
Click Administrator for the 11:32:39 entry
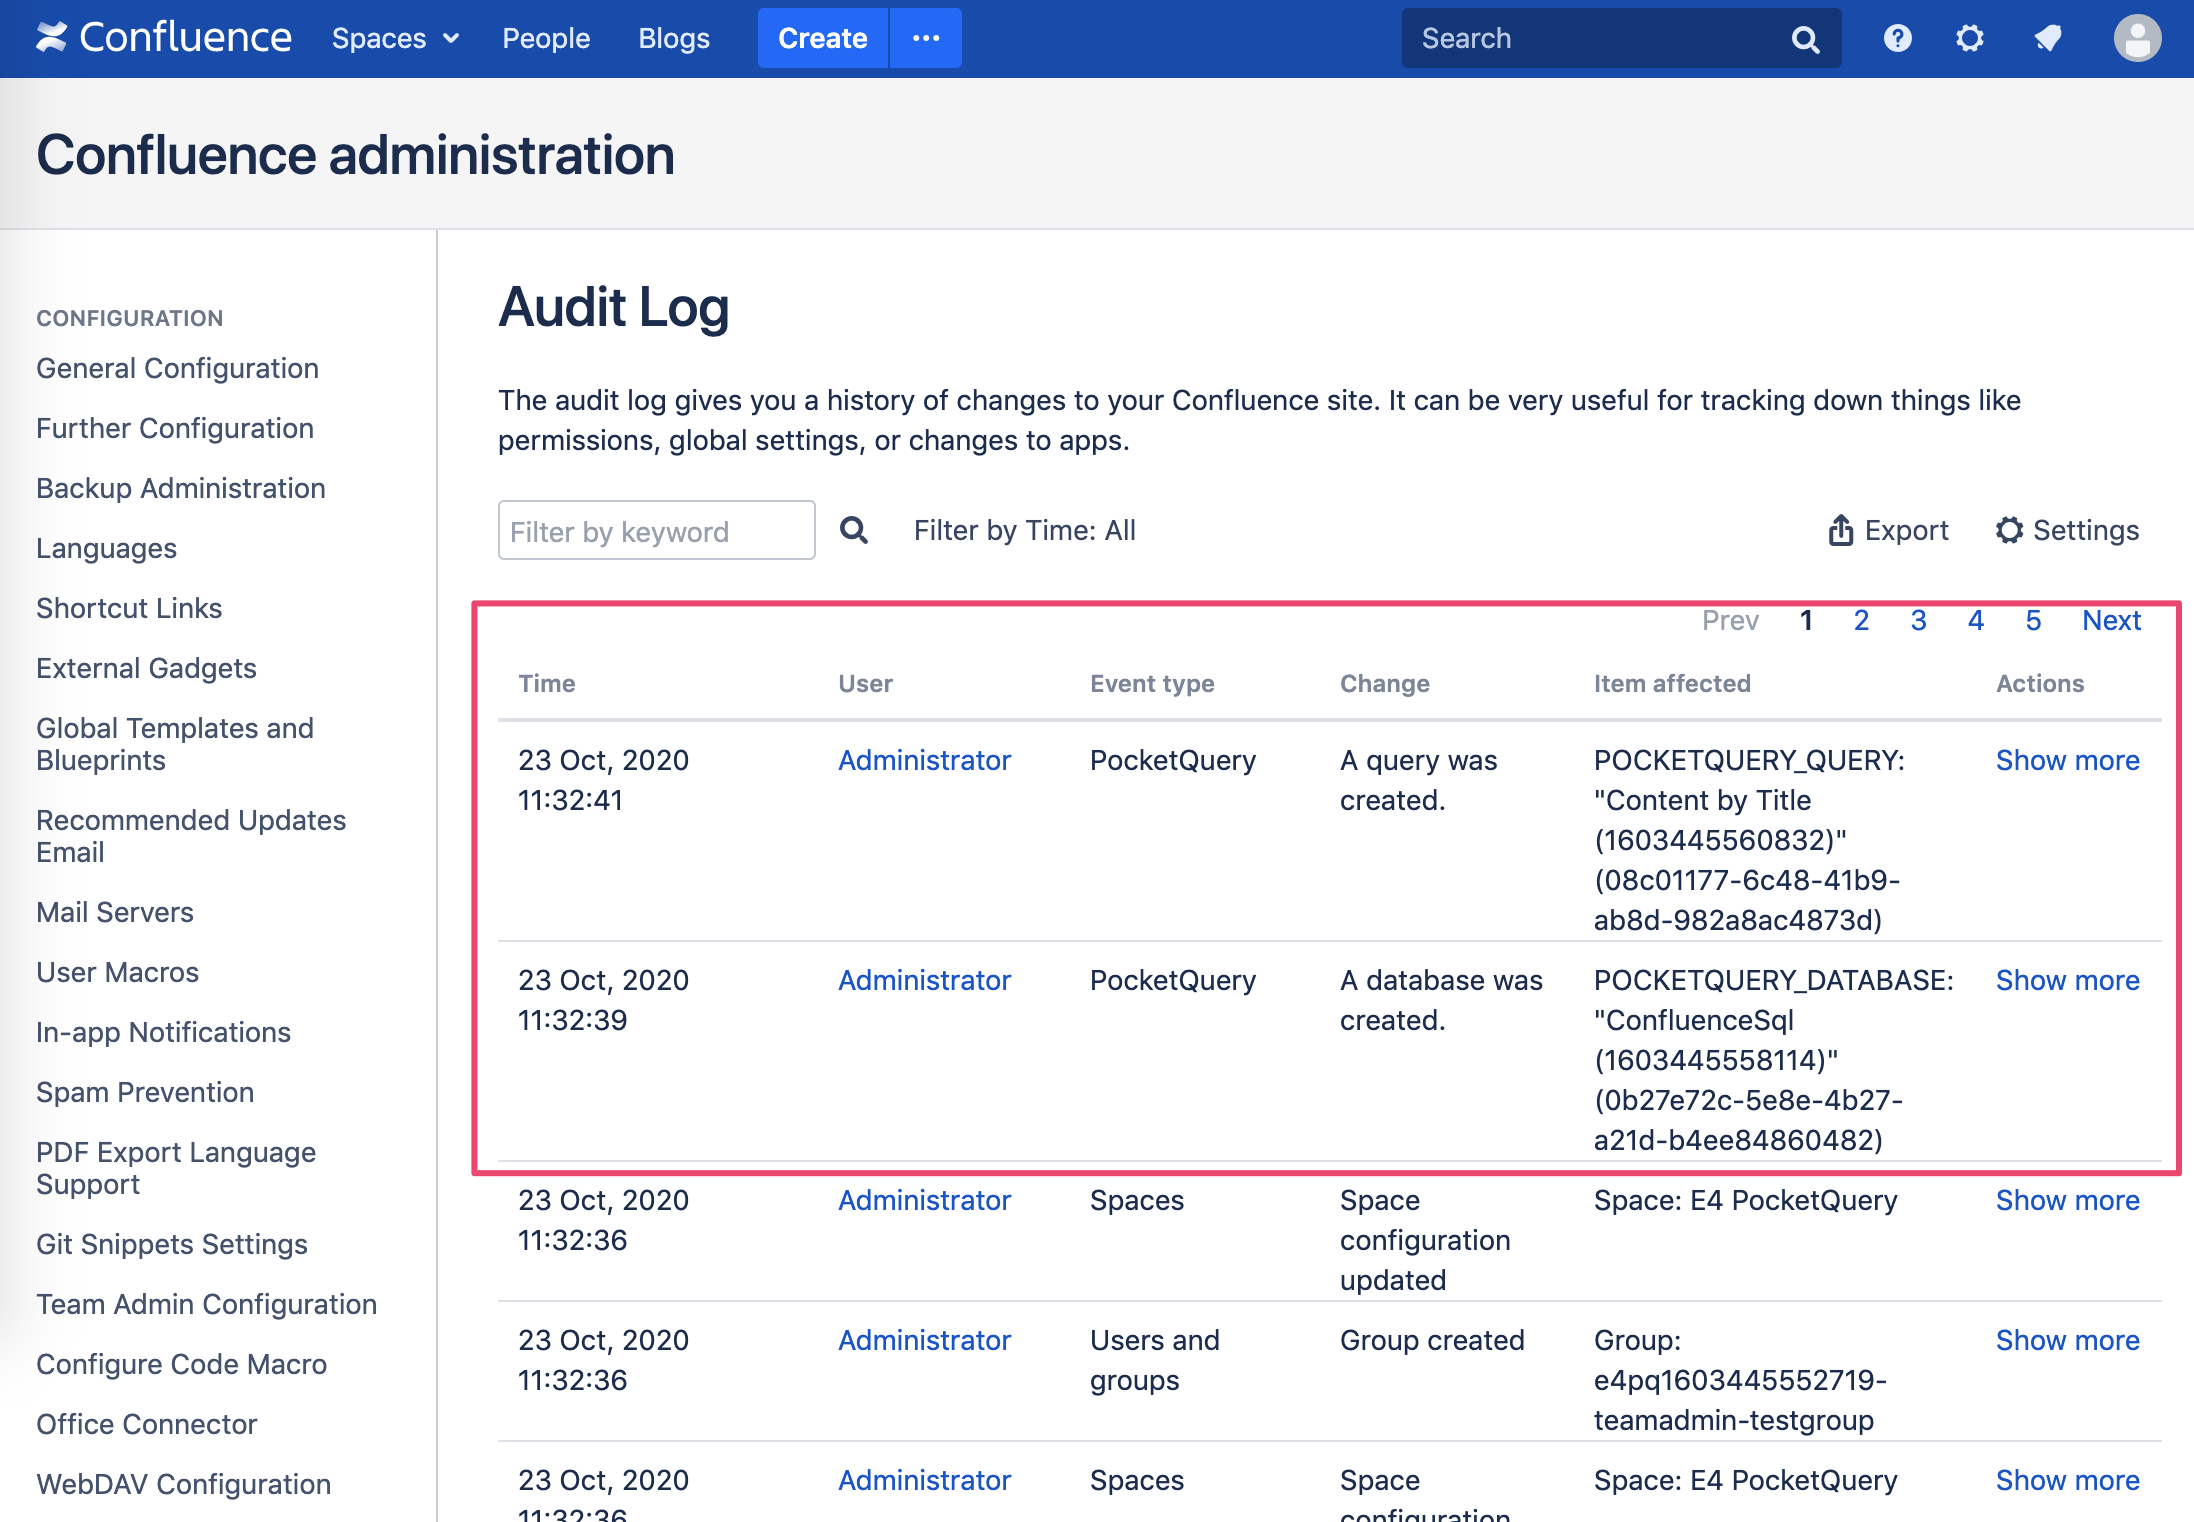click(x=924, y=980)
